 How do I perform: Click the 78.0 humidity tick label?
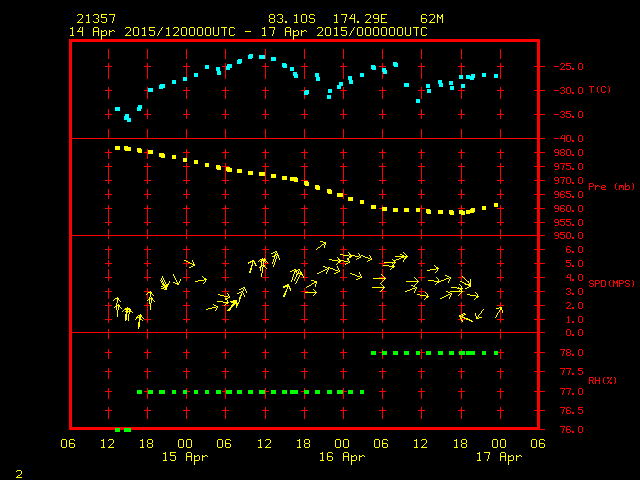click(x=571, y=353)
